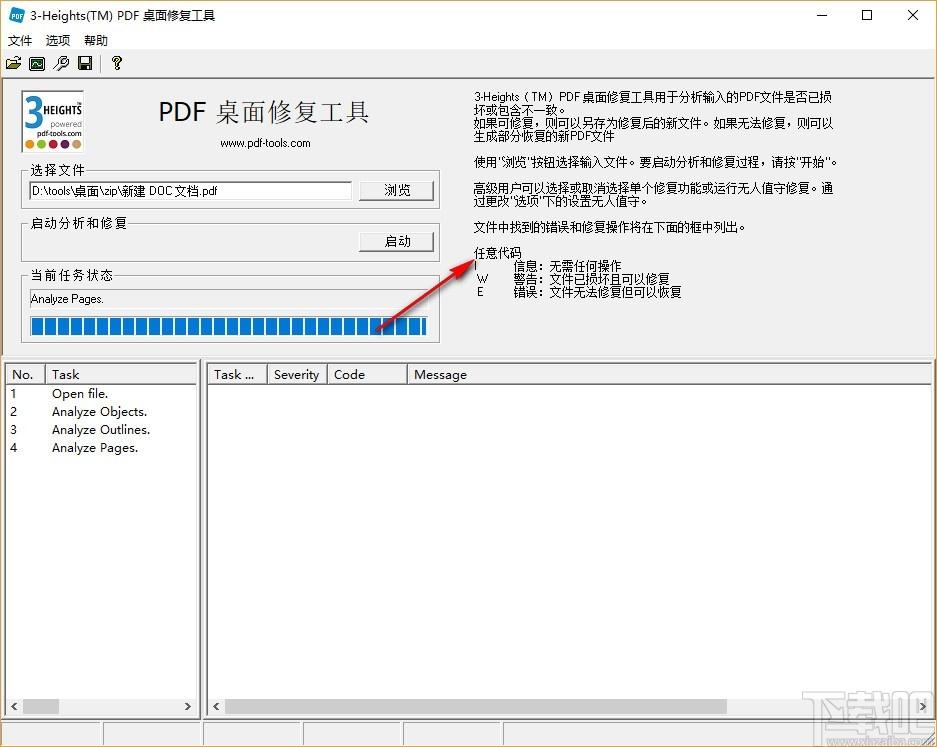The image size is (937, 747).
Task: Click the PDF app icon in title bar
Action: [16, 15]
